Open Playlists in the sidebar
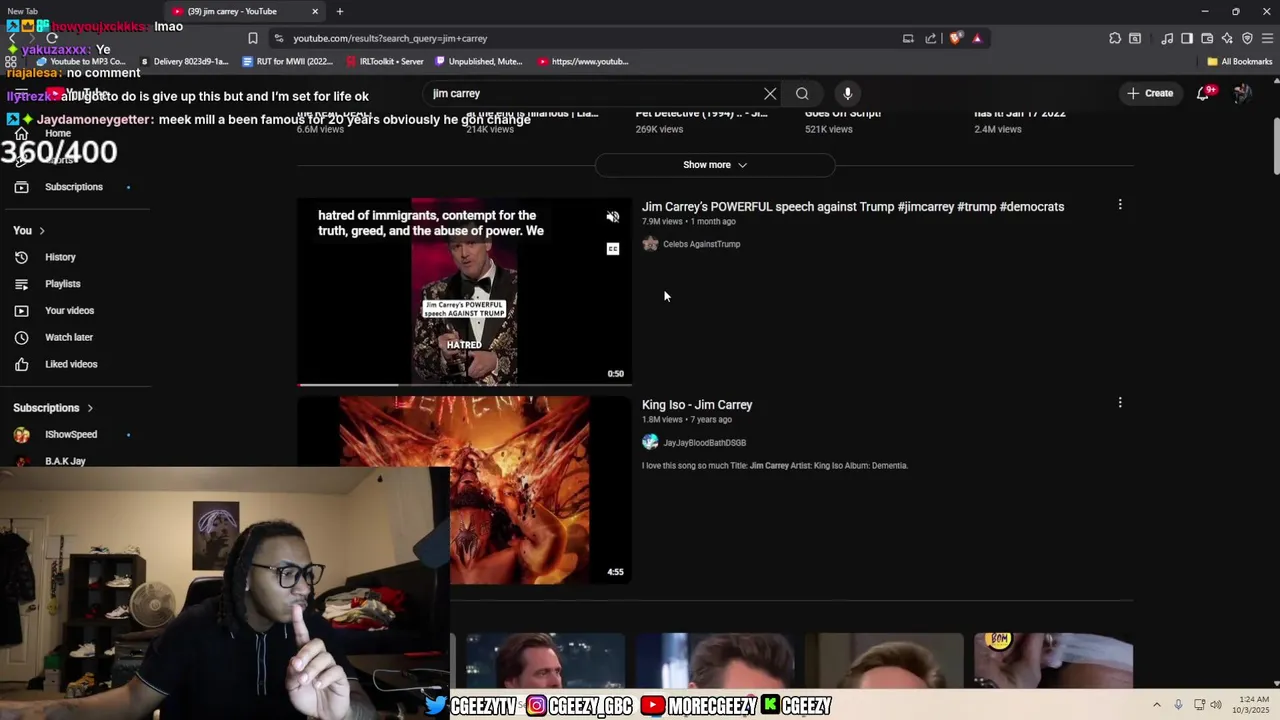 [x=62, y=284]
